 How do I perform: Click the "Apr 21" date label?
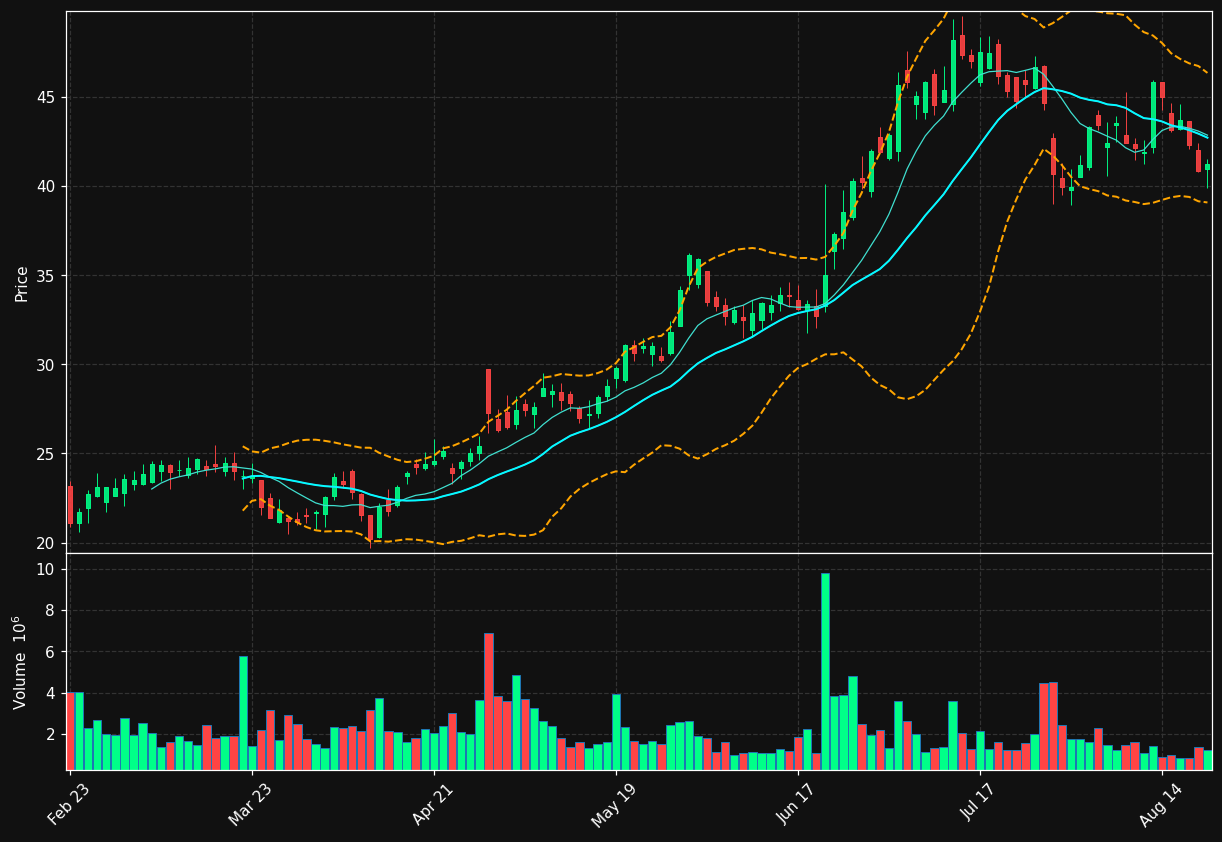[433, 804]
